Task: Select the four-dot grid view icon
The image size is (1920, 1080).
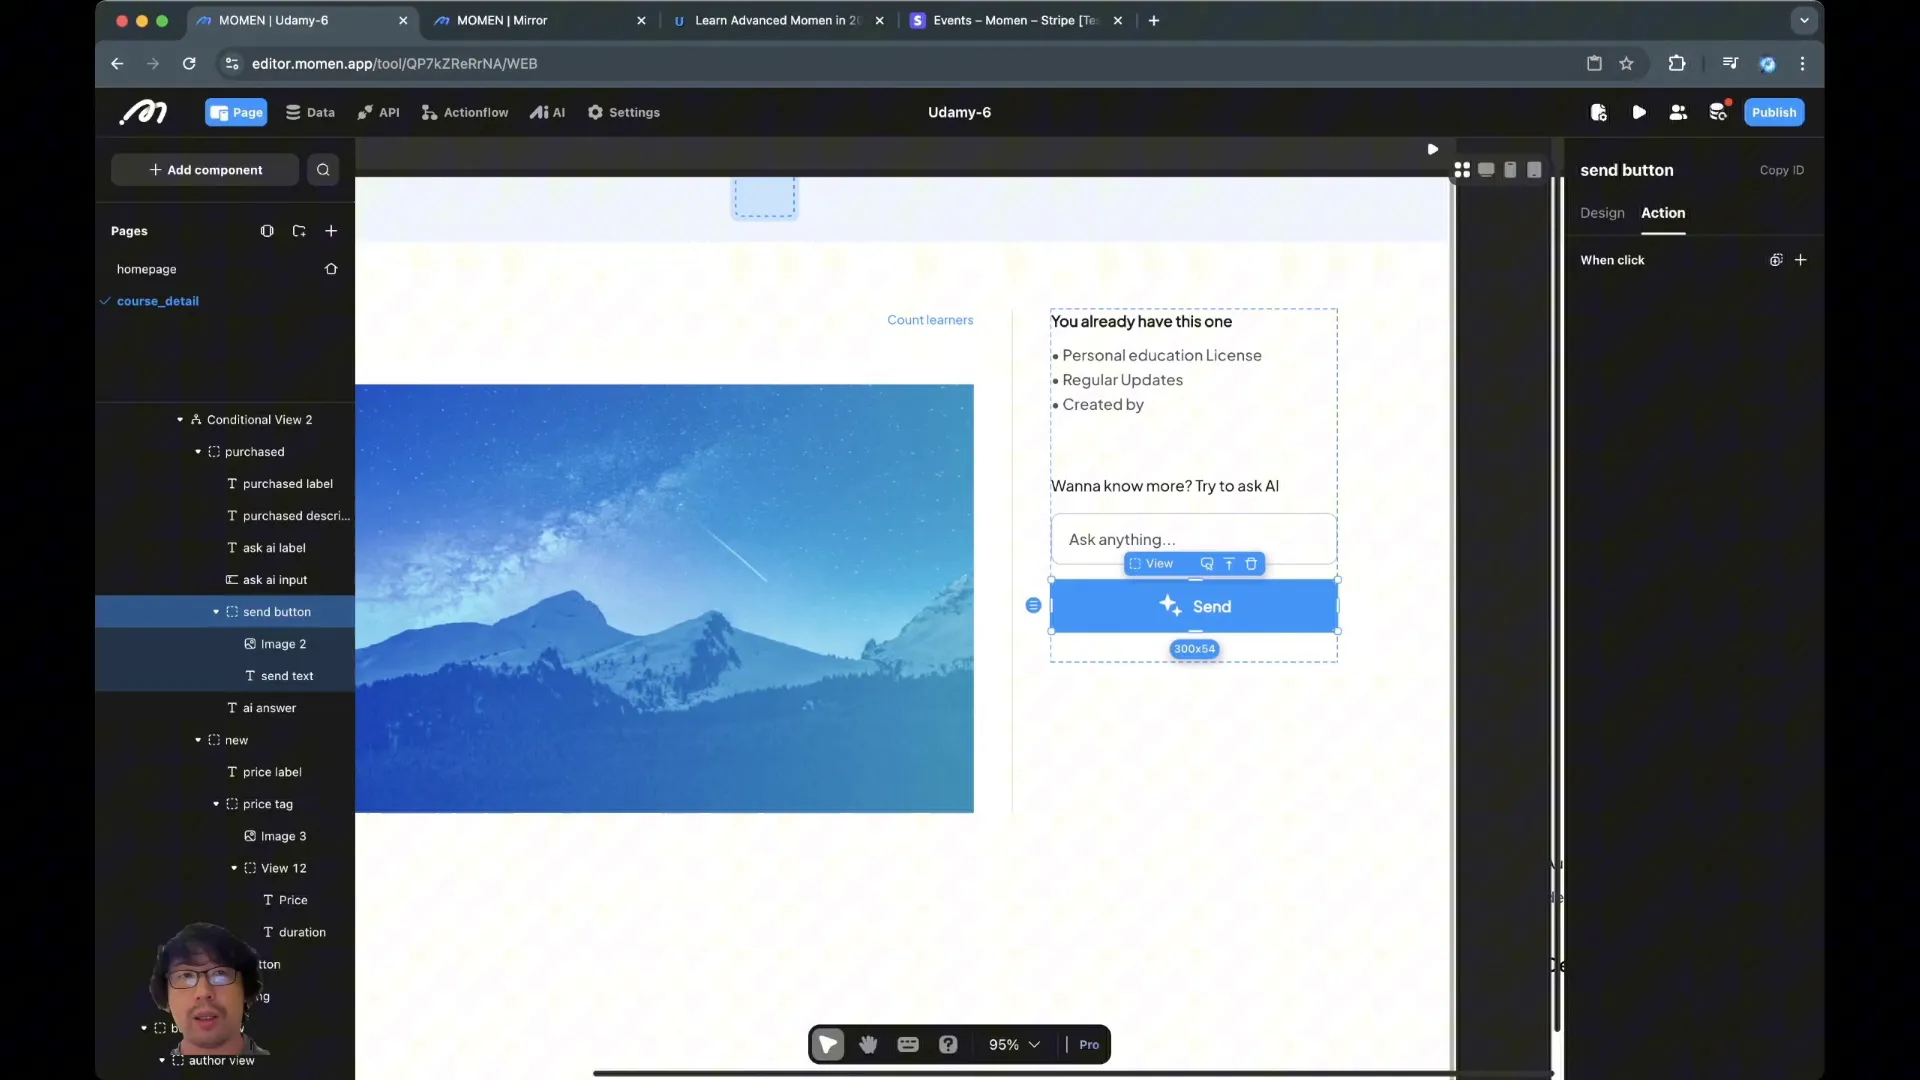Action: pos(1462,170)
